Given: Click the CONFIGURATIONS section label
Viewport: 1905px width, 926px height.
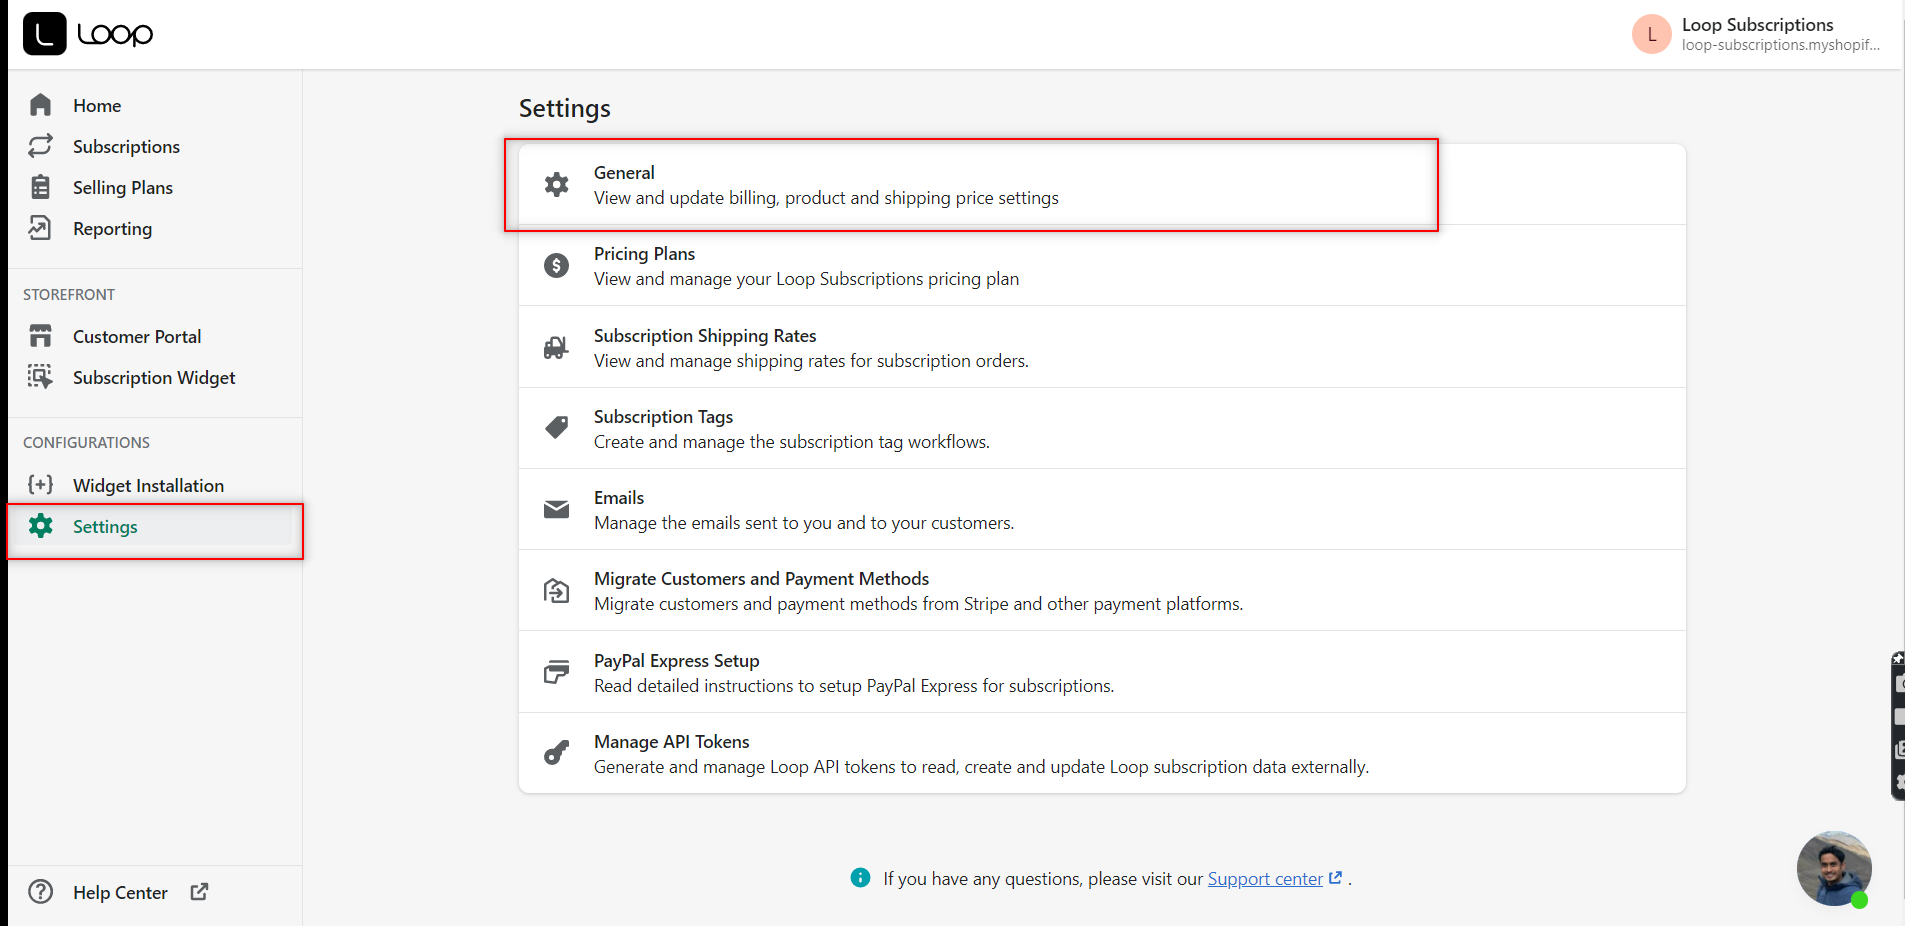Looking at the screenshot, I should click(86, 442).
